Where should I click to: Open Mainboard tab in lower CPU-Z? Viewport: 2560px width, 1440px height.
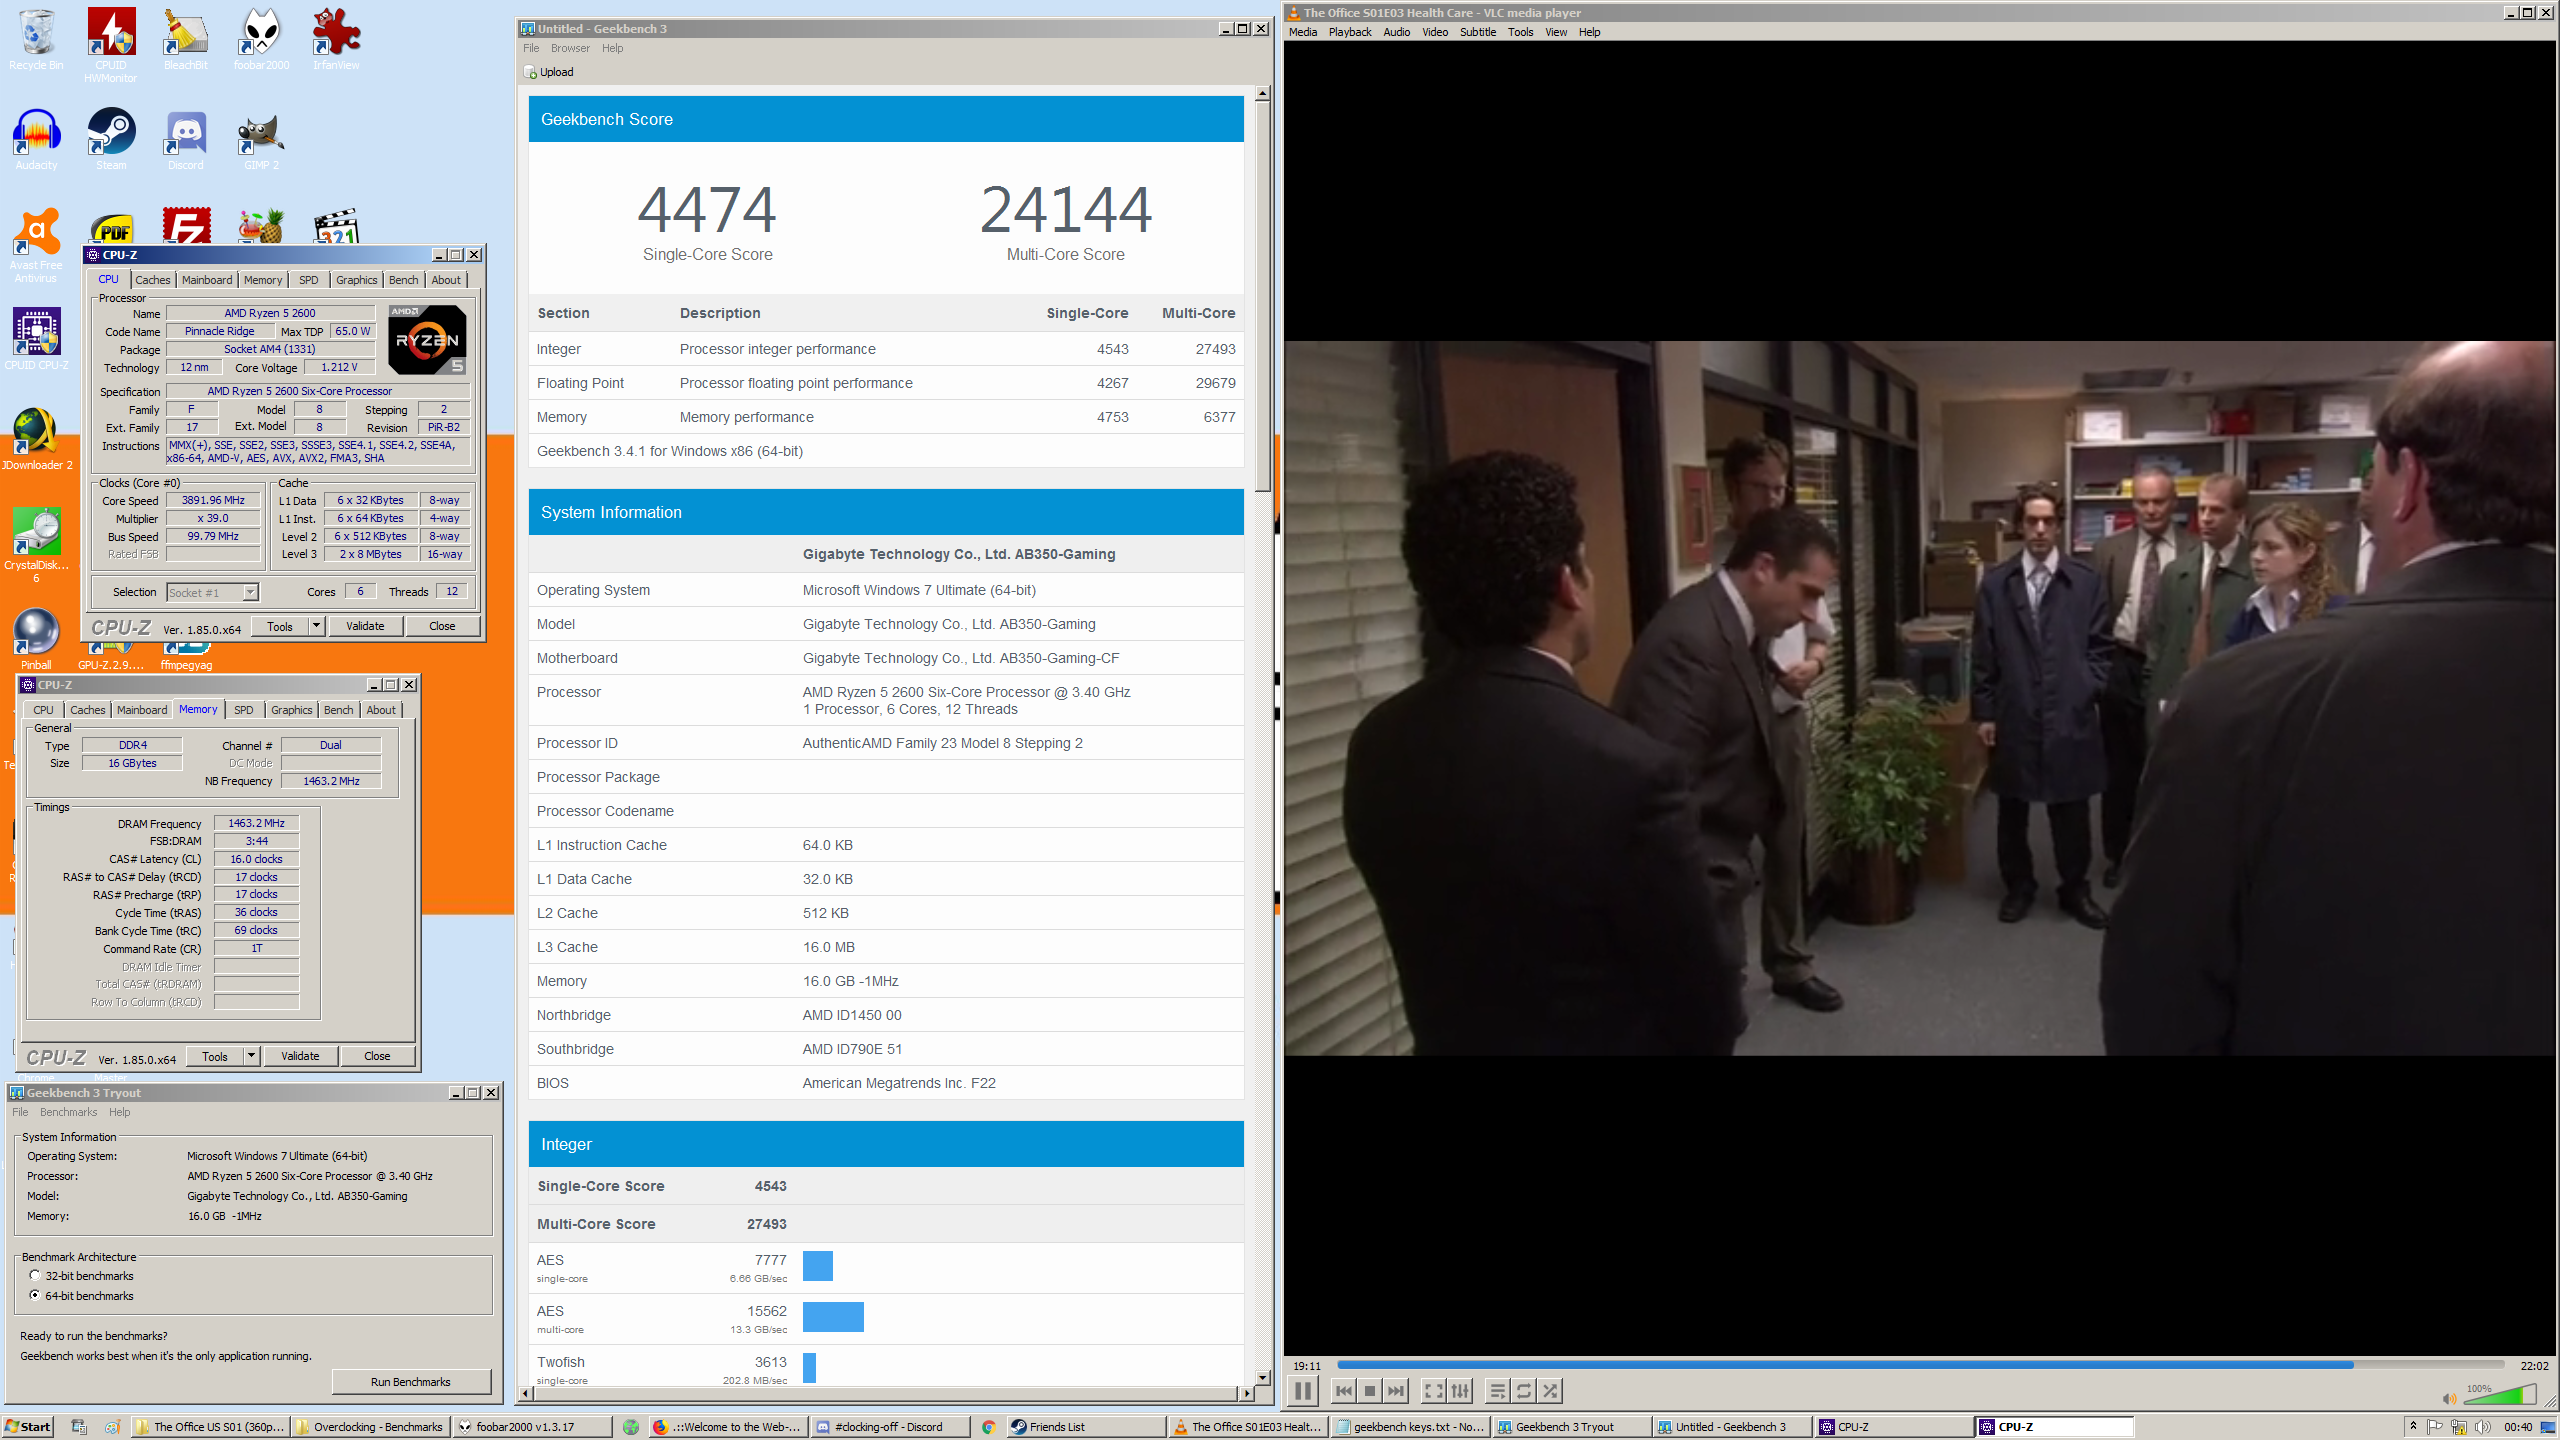pyautogui.click(x=142, y=710)
